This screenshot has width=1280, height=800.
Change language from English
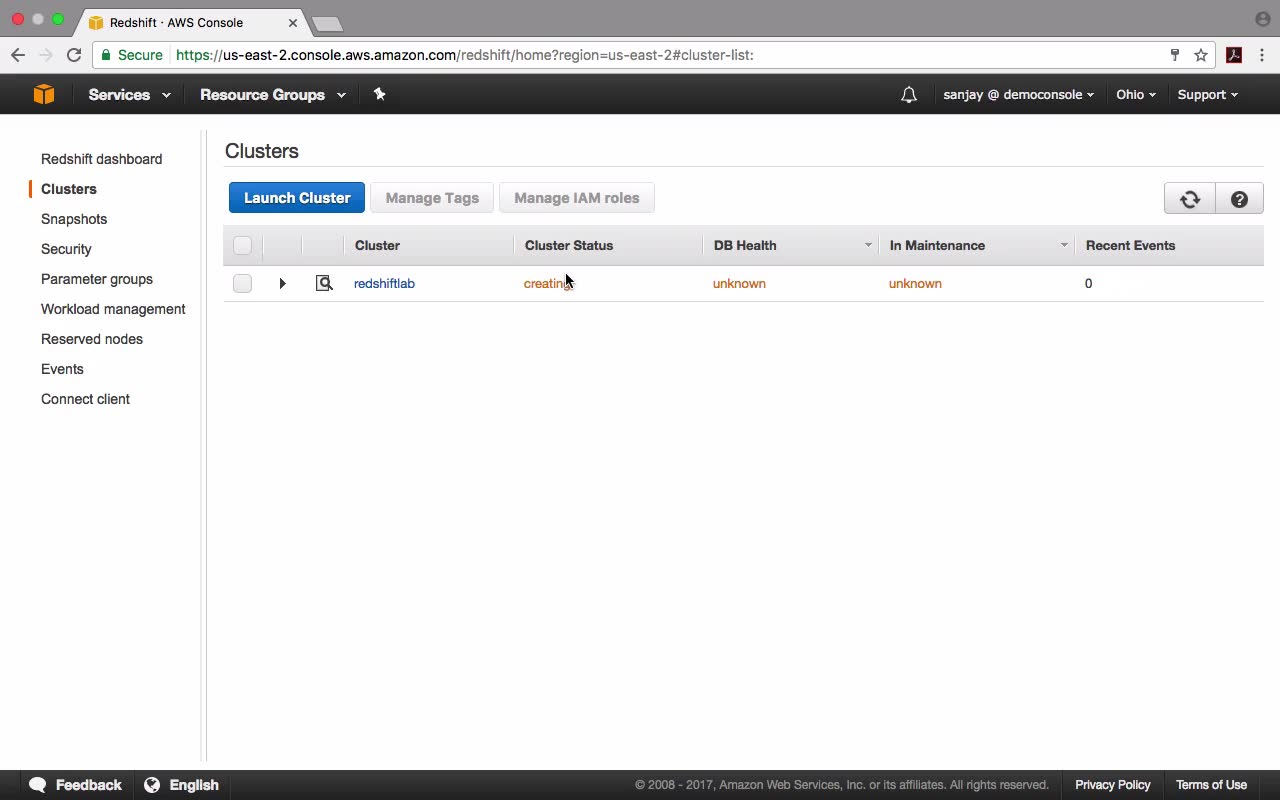point(194,785)
